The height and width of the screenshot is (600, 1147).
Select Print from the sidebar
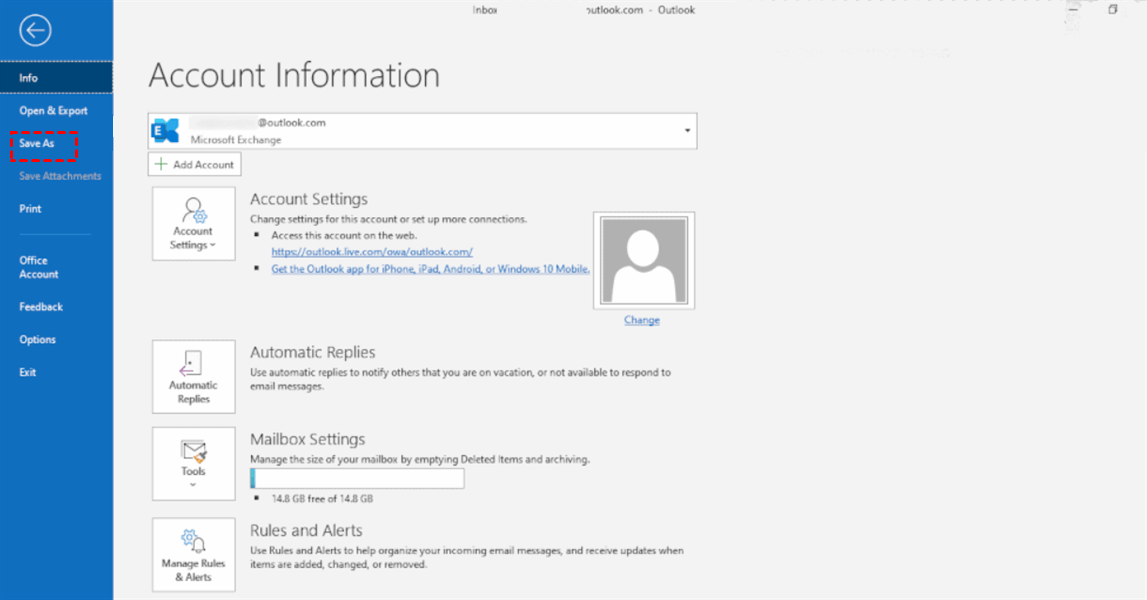(30, 209)
